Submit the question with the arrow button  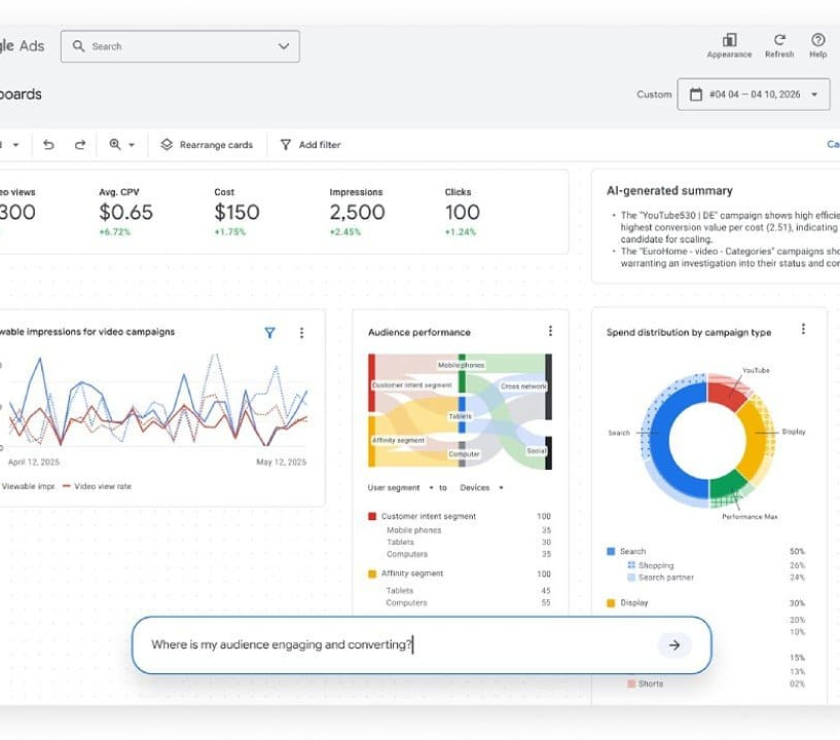(x=674, y=645)
